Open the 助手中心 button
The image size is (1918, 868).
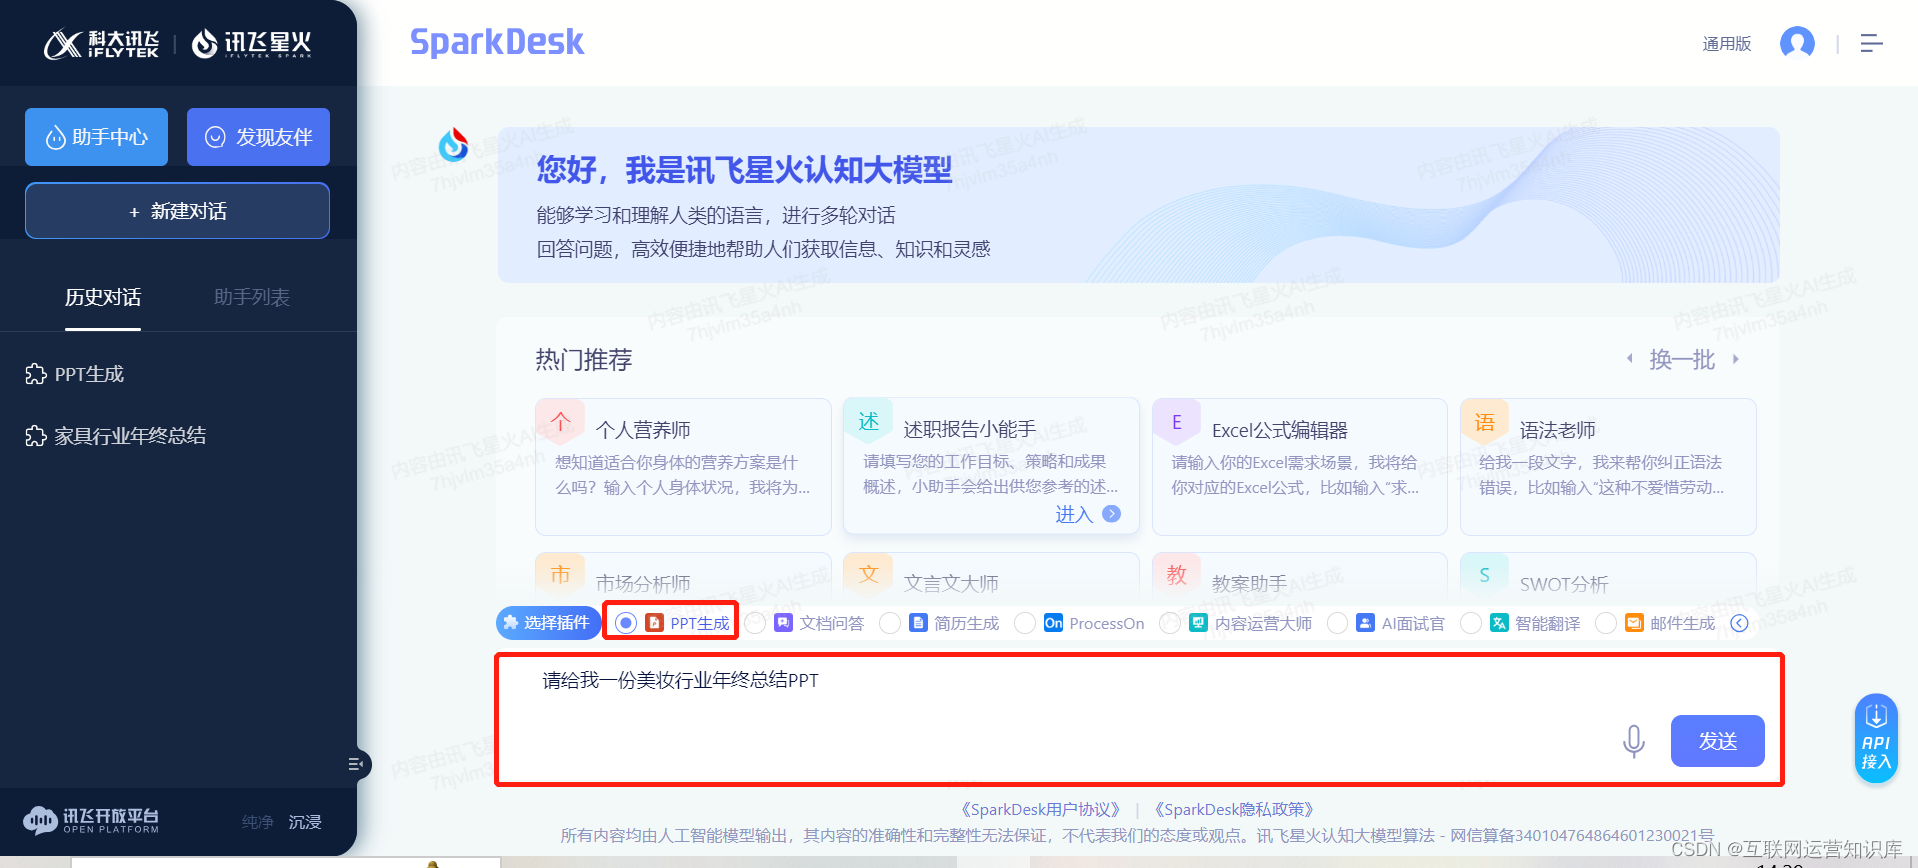[96, 137]
